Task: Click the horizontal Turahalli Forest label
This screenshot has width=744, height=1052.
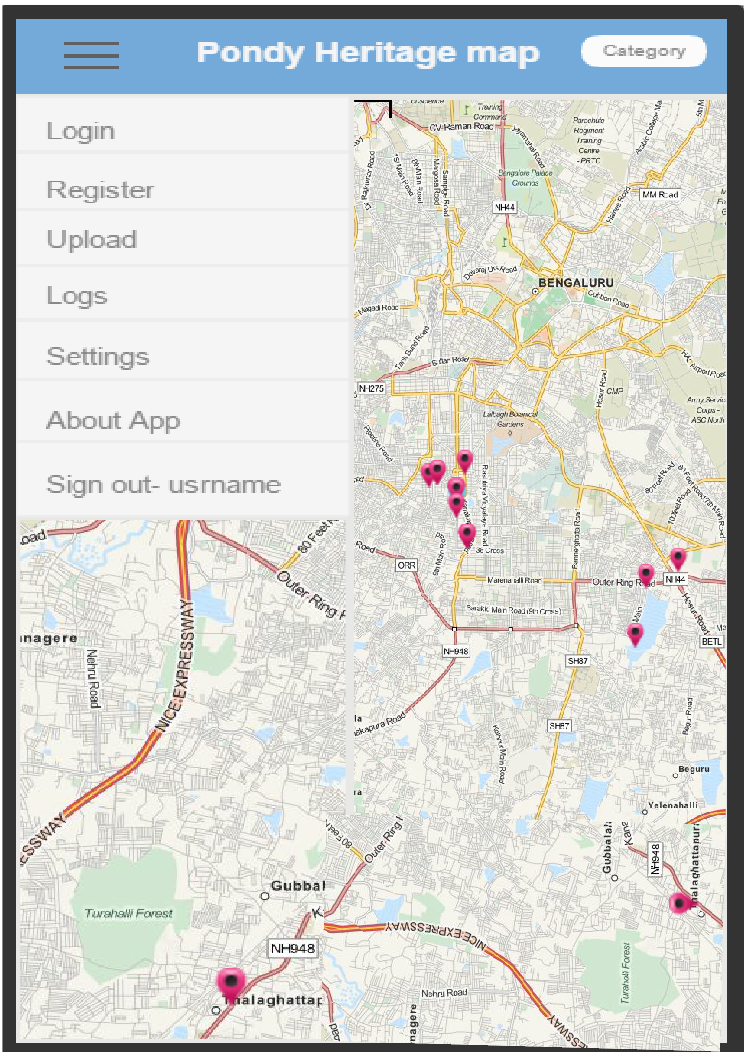Action: (x=129, y=913)
